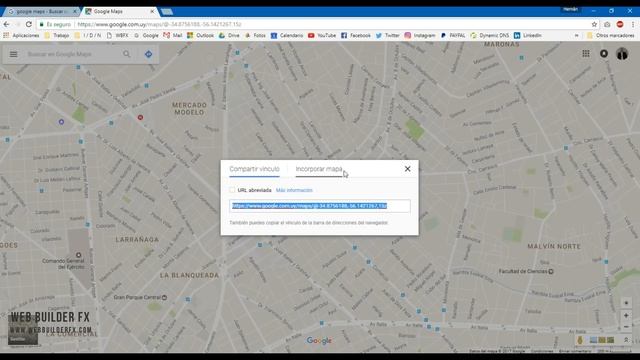Viewport: 640px width, 360px height.
Task: Open the Hernán profile switcher
Action: pos(570,9)
